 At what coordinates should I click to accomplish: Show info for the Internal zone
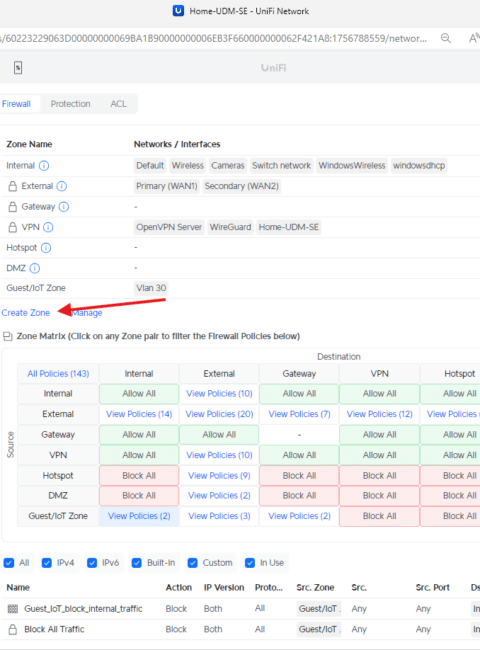click(44, 166)
